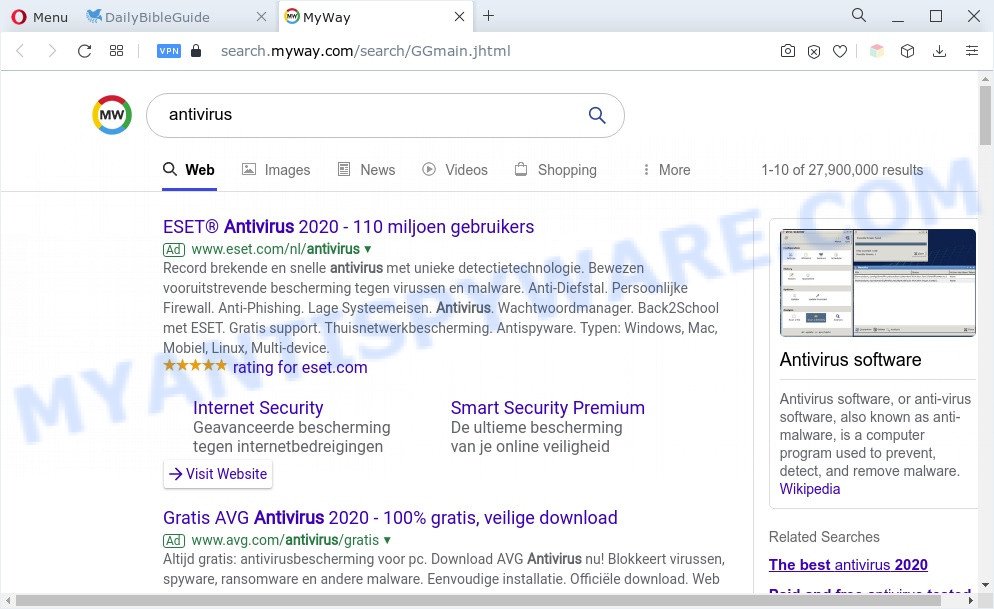The height and width of the screenshot is (609, 994).
Task: Click the 'Related Searches' heading
Action: point(824,537)
